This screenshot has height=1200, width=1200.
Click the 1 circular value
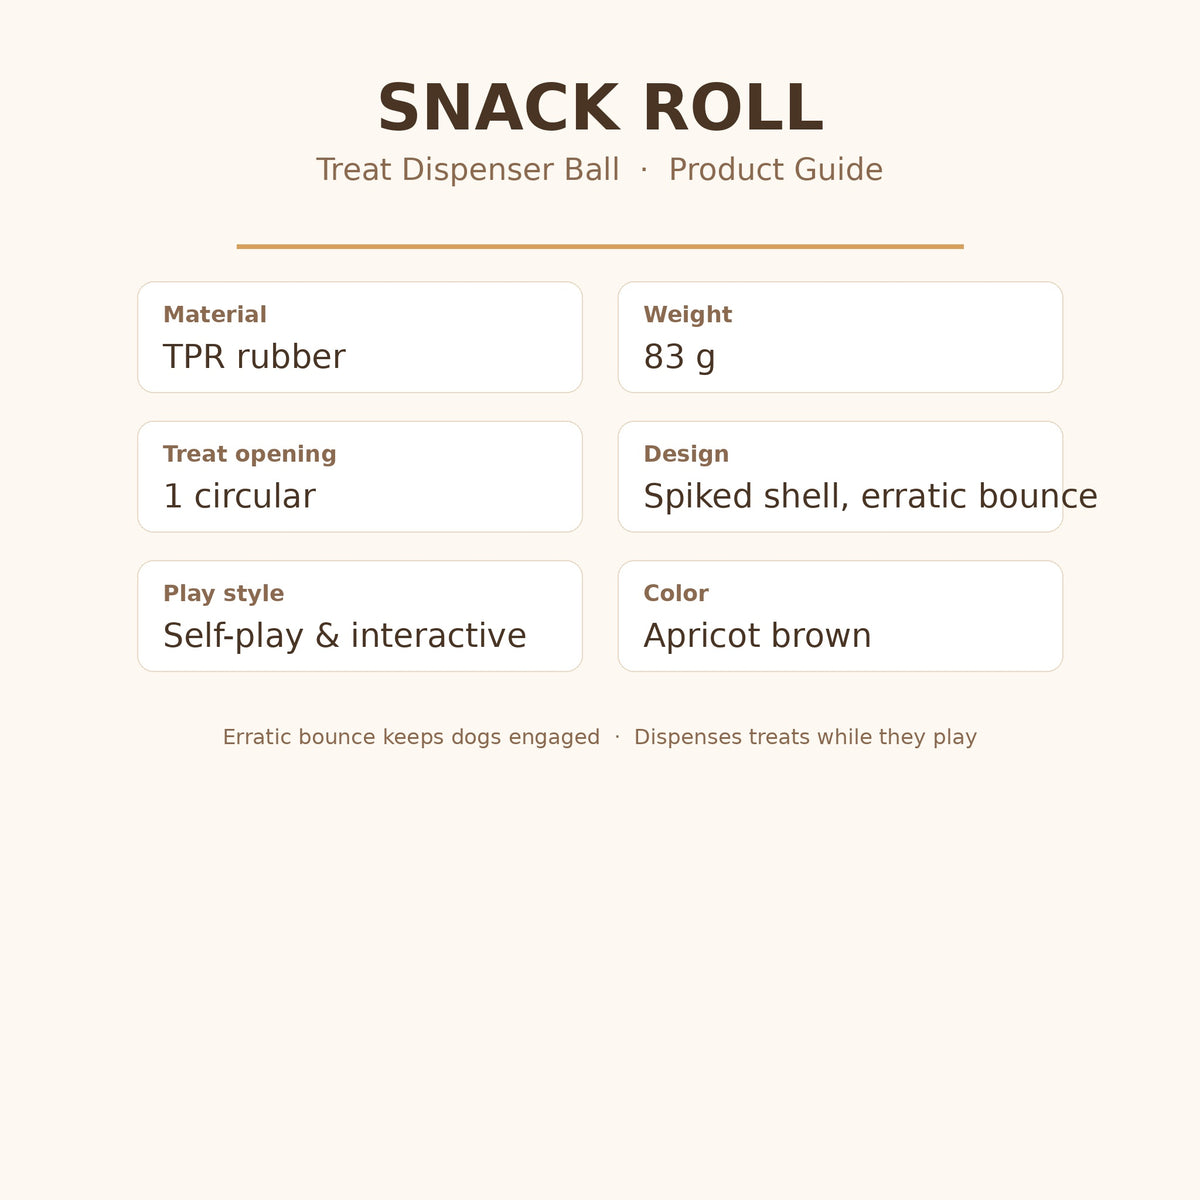click(239, 496)
